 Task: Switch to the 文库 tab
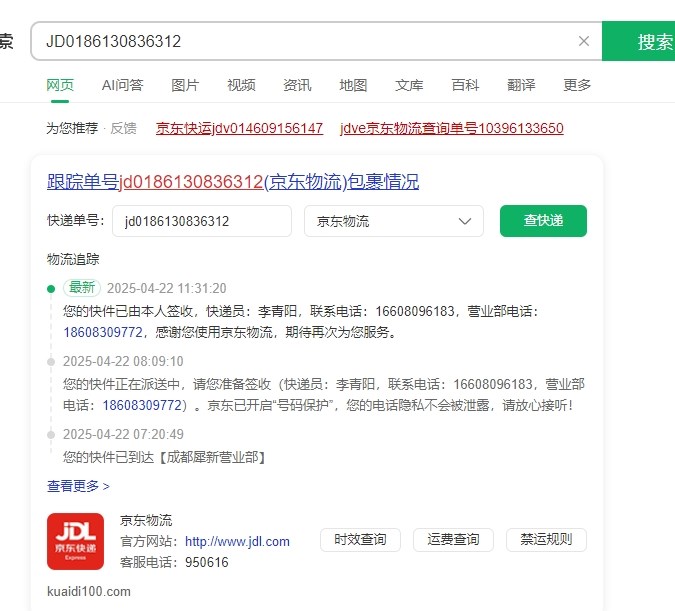[x=409, y=85]
